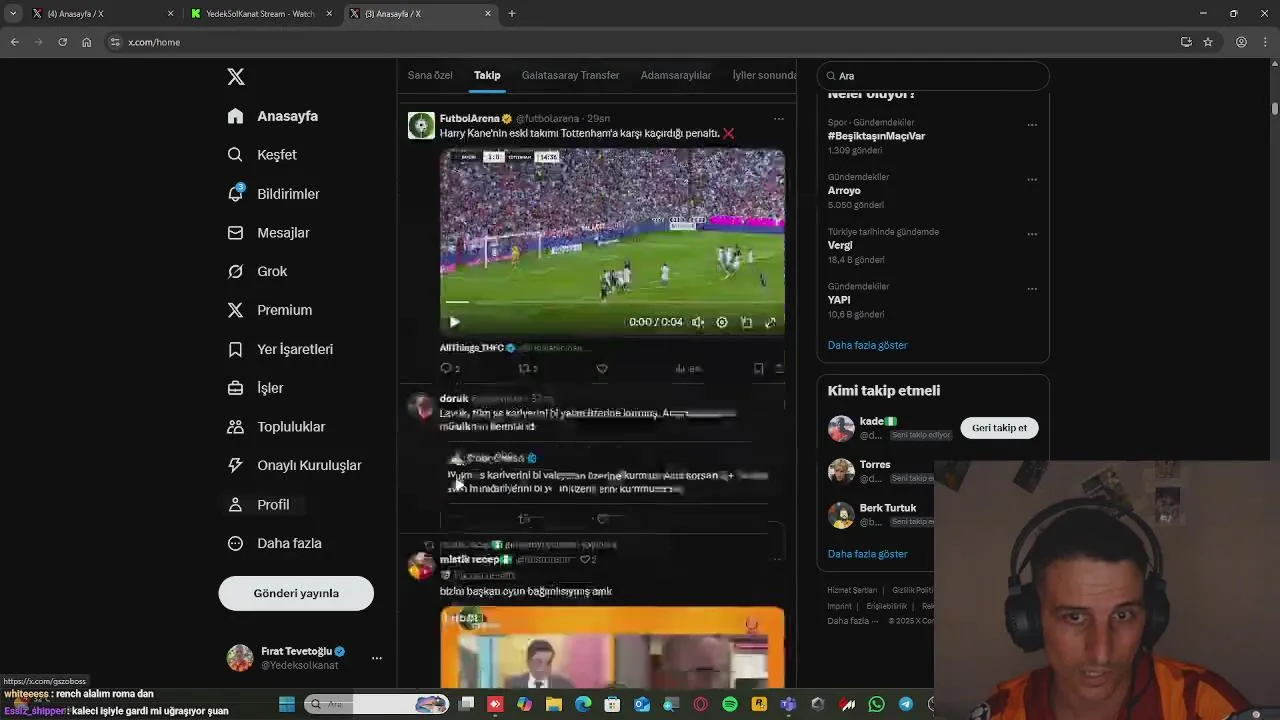
Task: Open Windows Start menu
Action: coord(287,705)
